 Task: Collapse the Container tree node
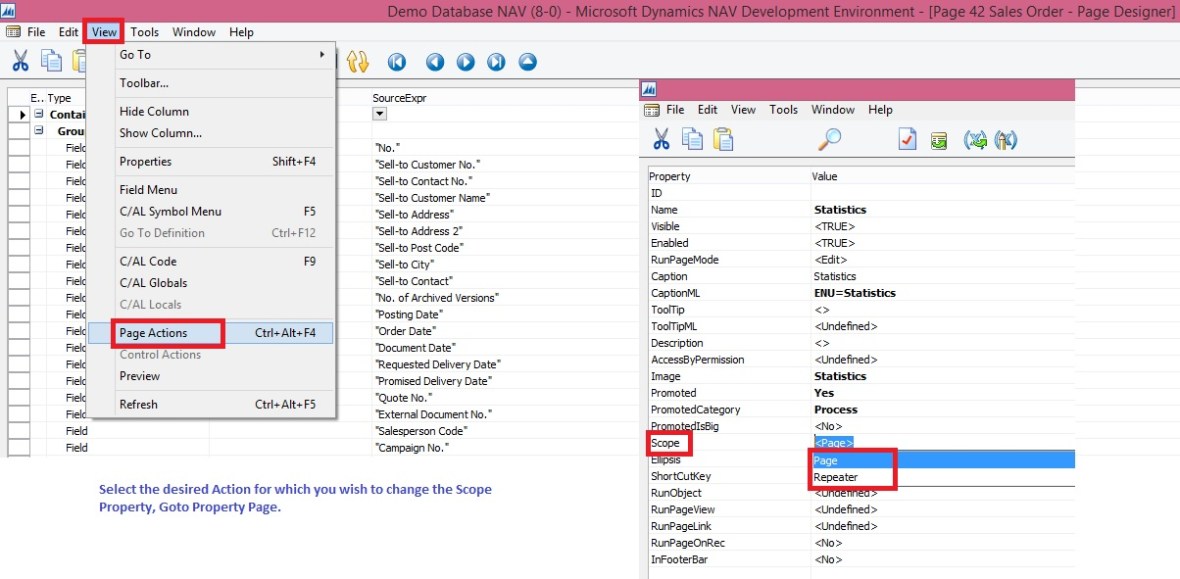coord(38,115)
